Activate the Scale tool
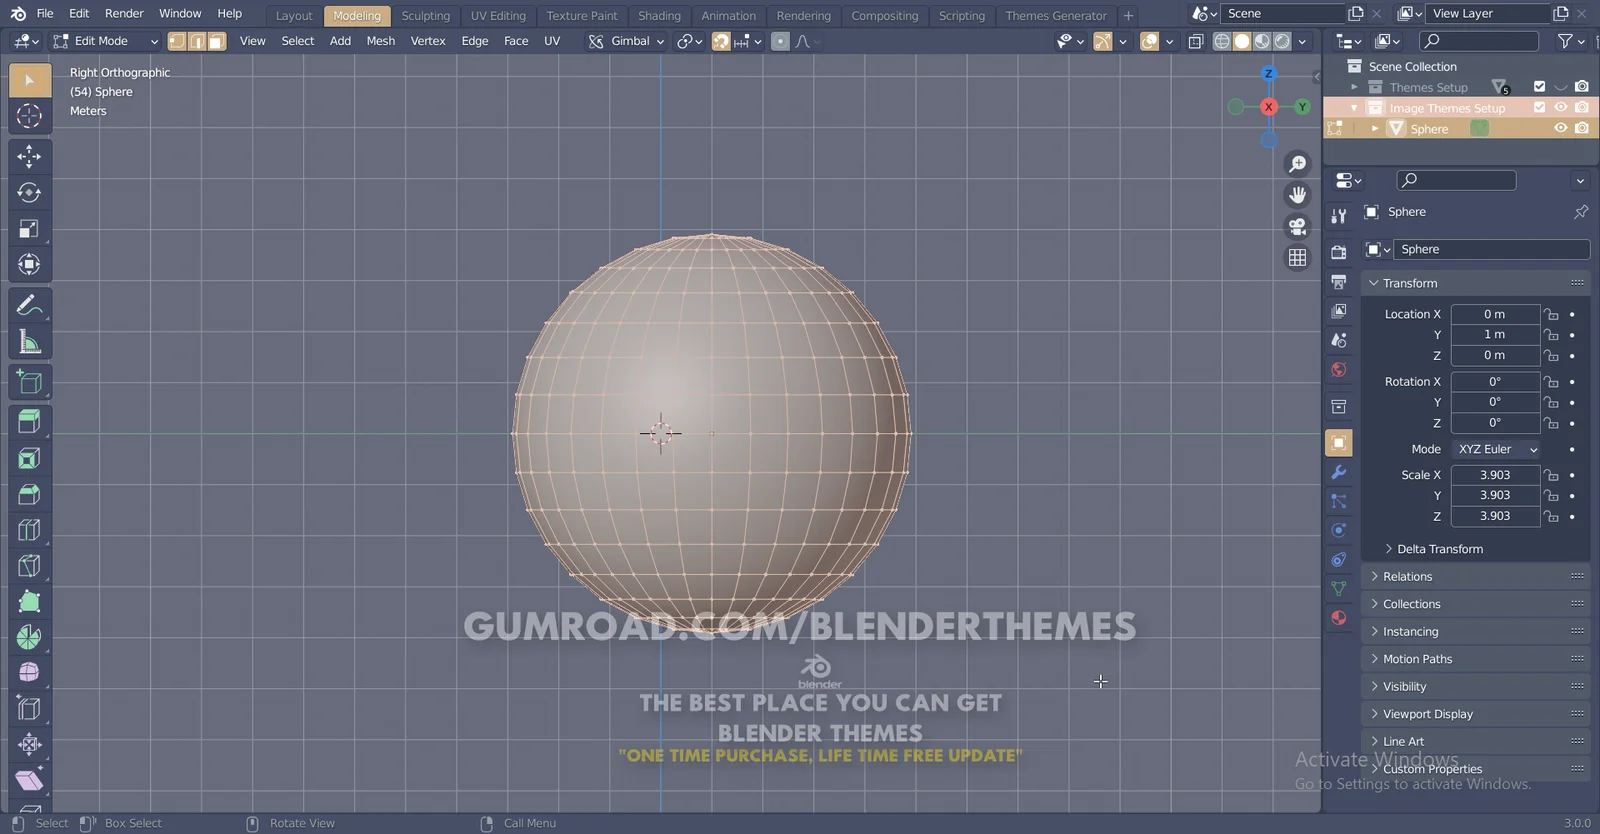 pos(29,229)
